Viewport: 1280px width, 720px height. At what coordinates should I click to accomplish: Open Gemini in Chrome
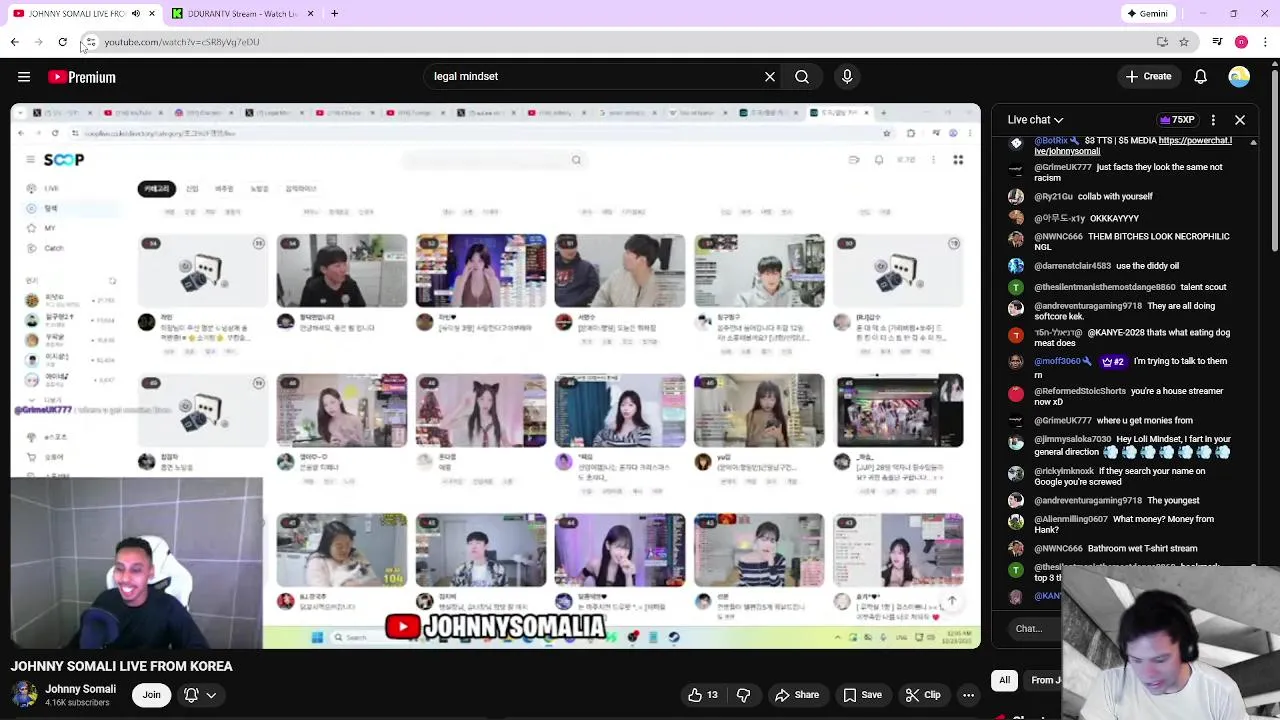tap(1147, 14)
